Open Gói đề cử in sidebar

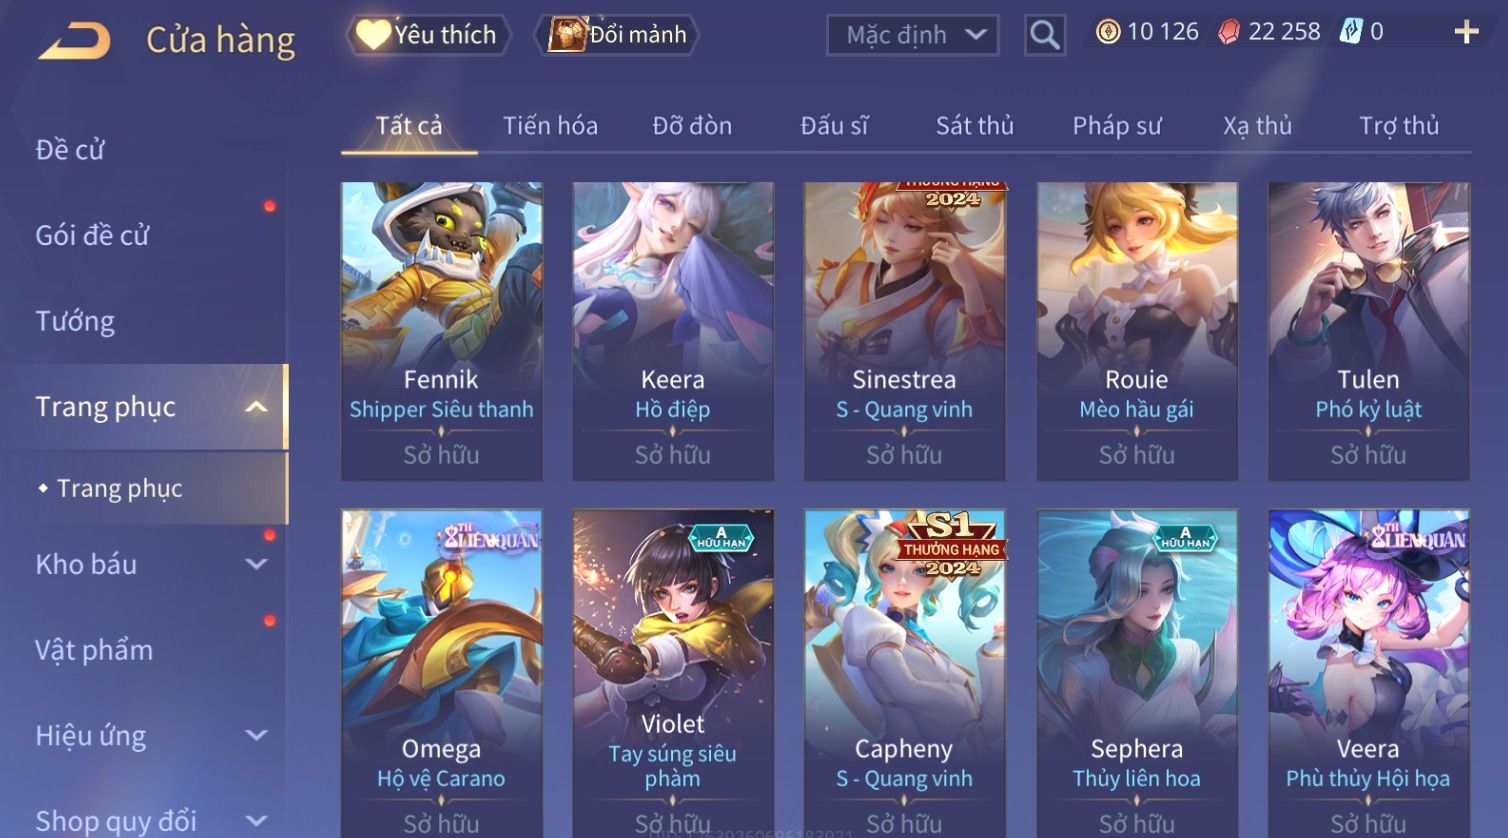[x=92, y=236]
